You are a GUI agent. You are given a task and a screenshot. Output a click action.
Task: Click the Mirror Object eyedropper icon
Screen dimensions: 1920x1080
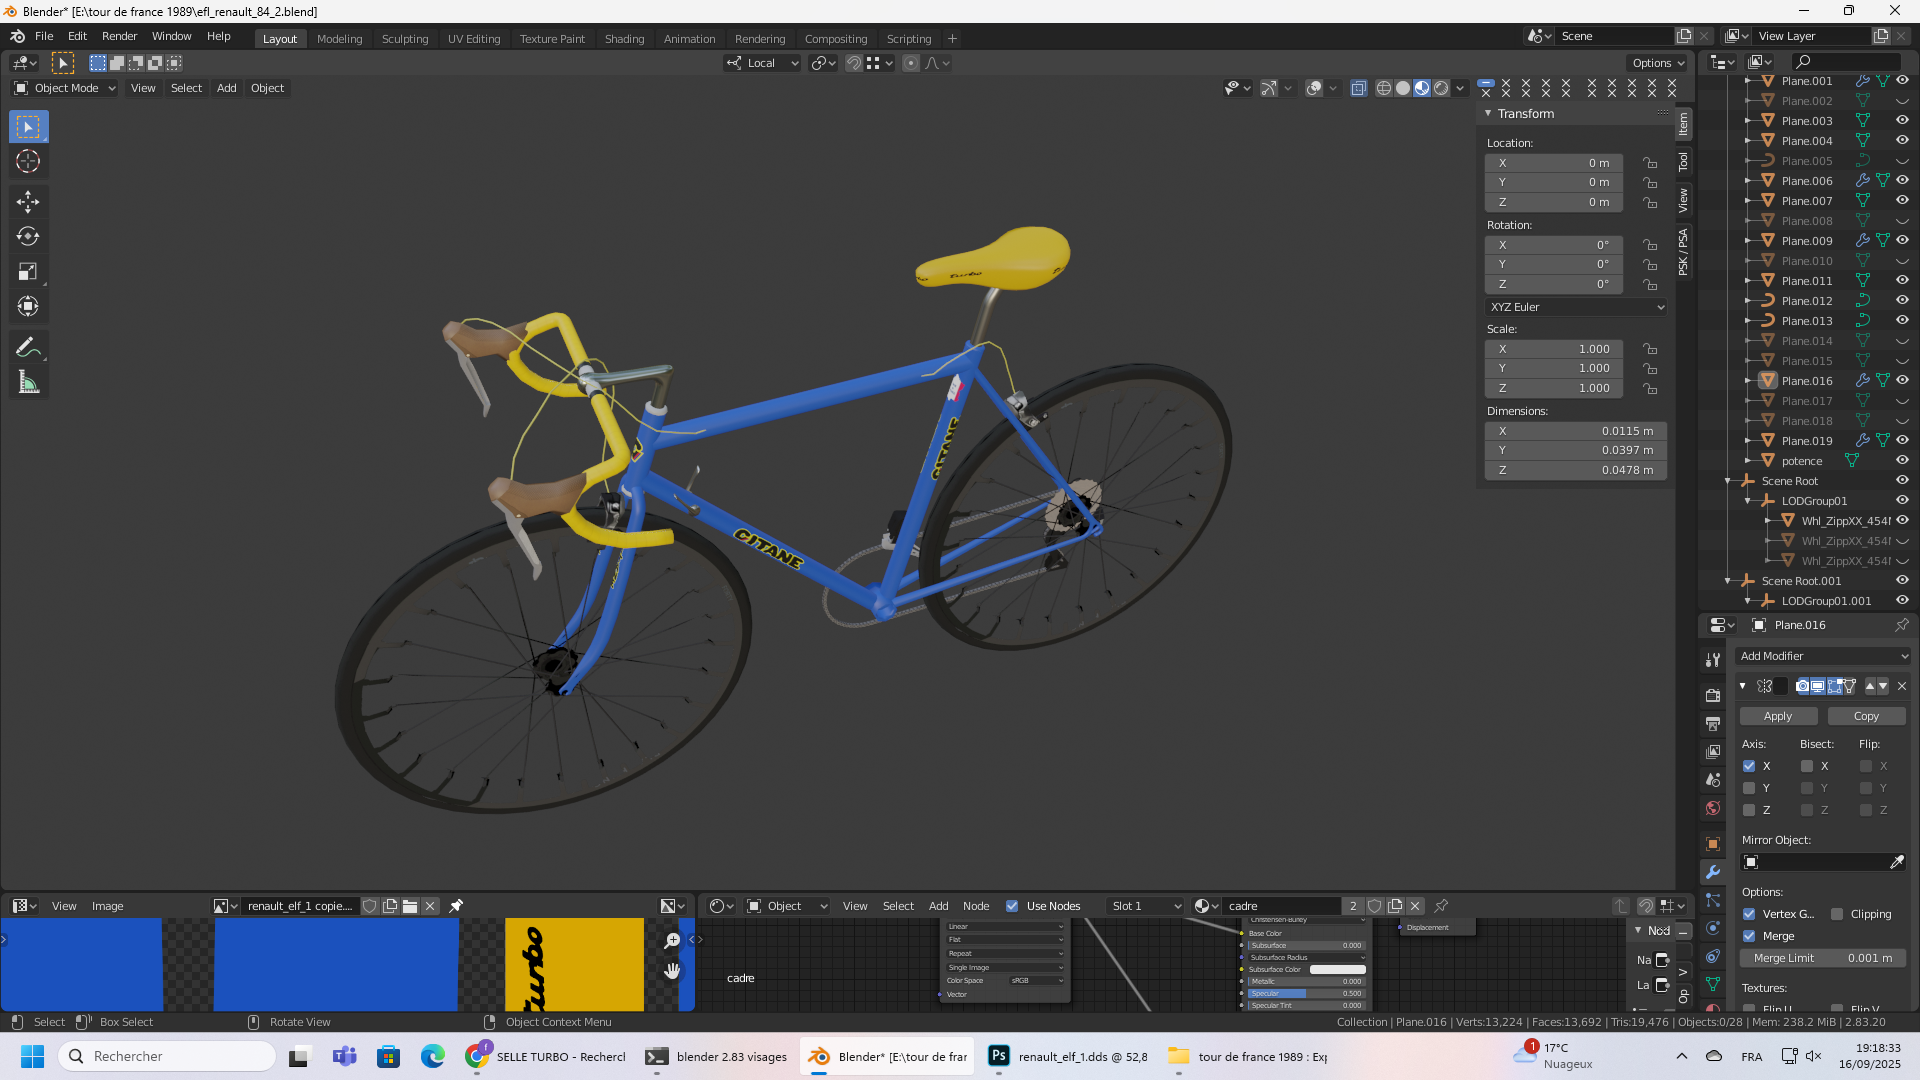click(x=1896, y=862)
